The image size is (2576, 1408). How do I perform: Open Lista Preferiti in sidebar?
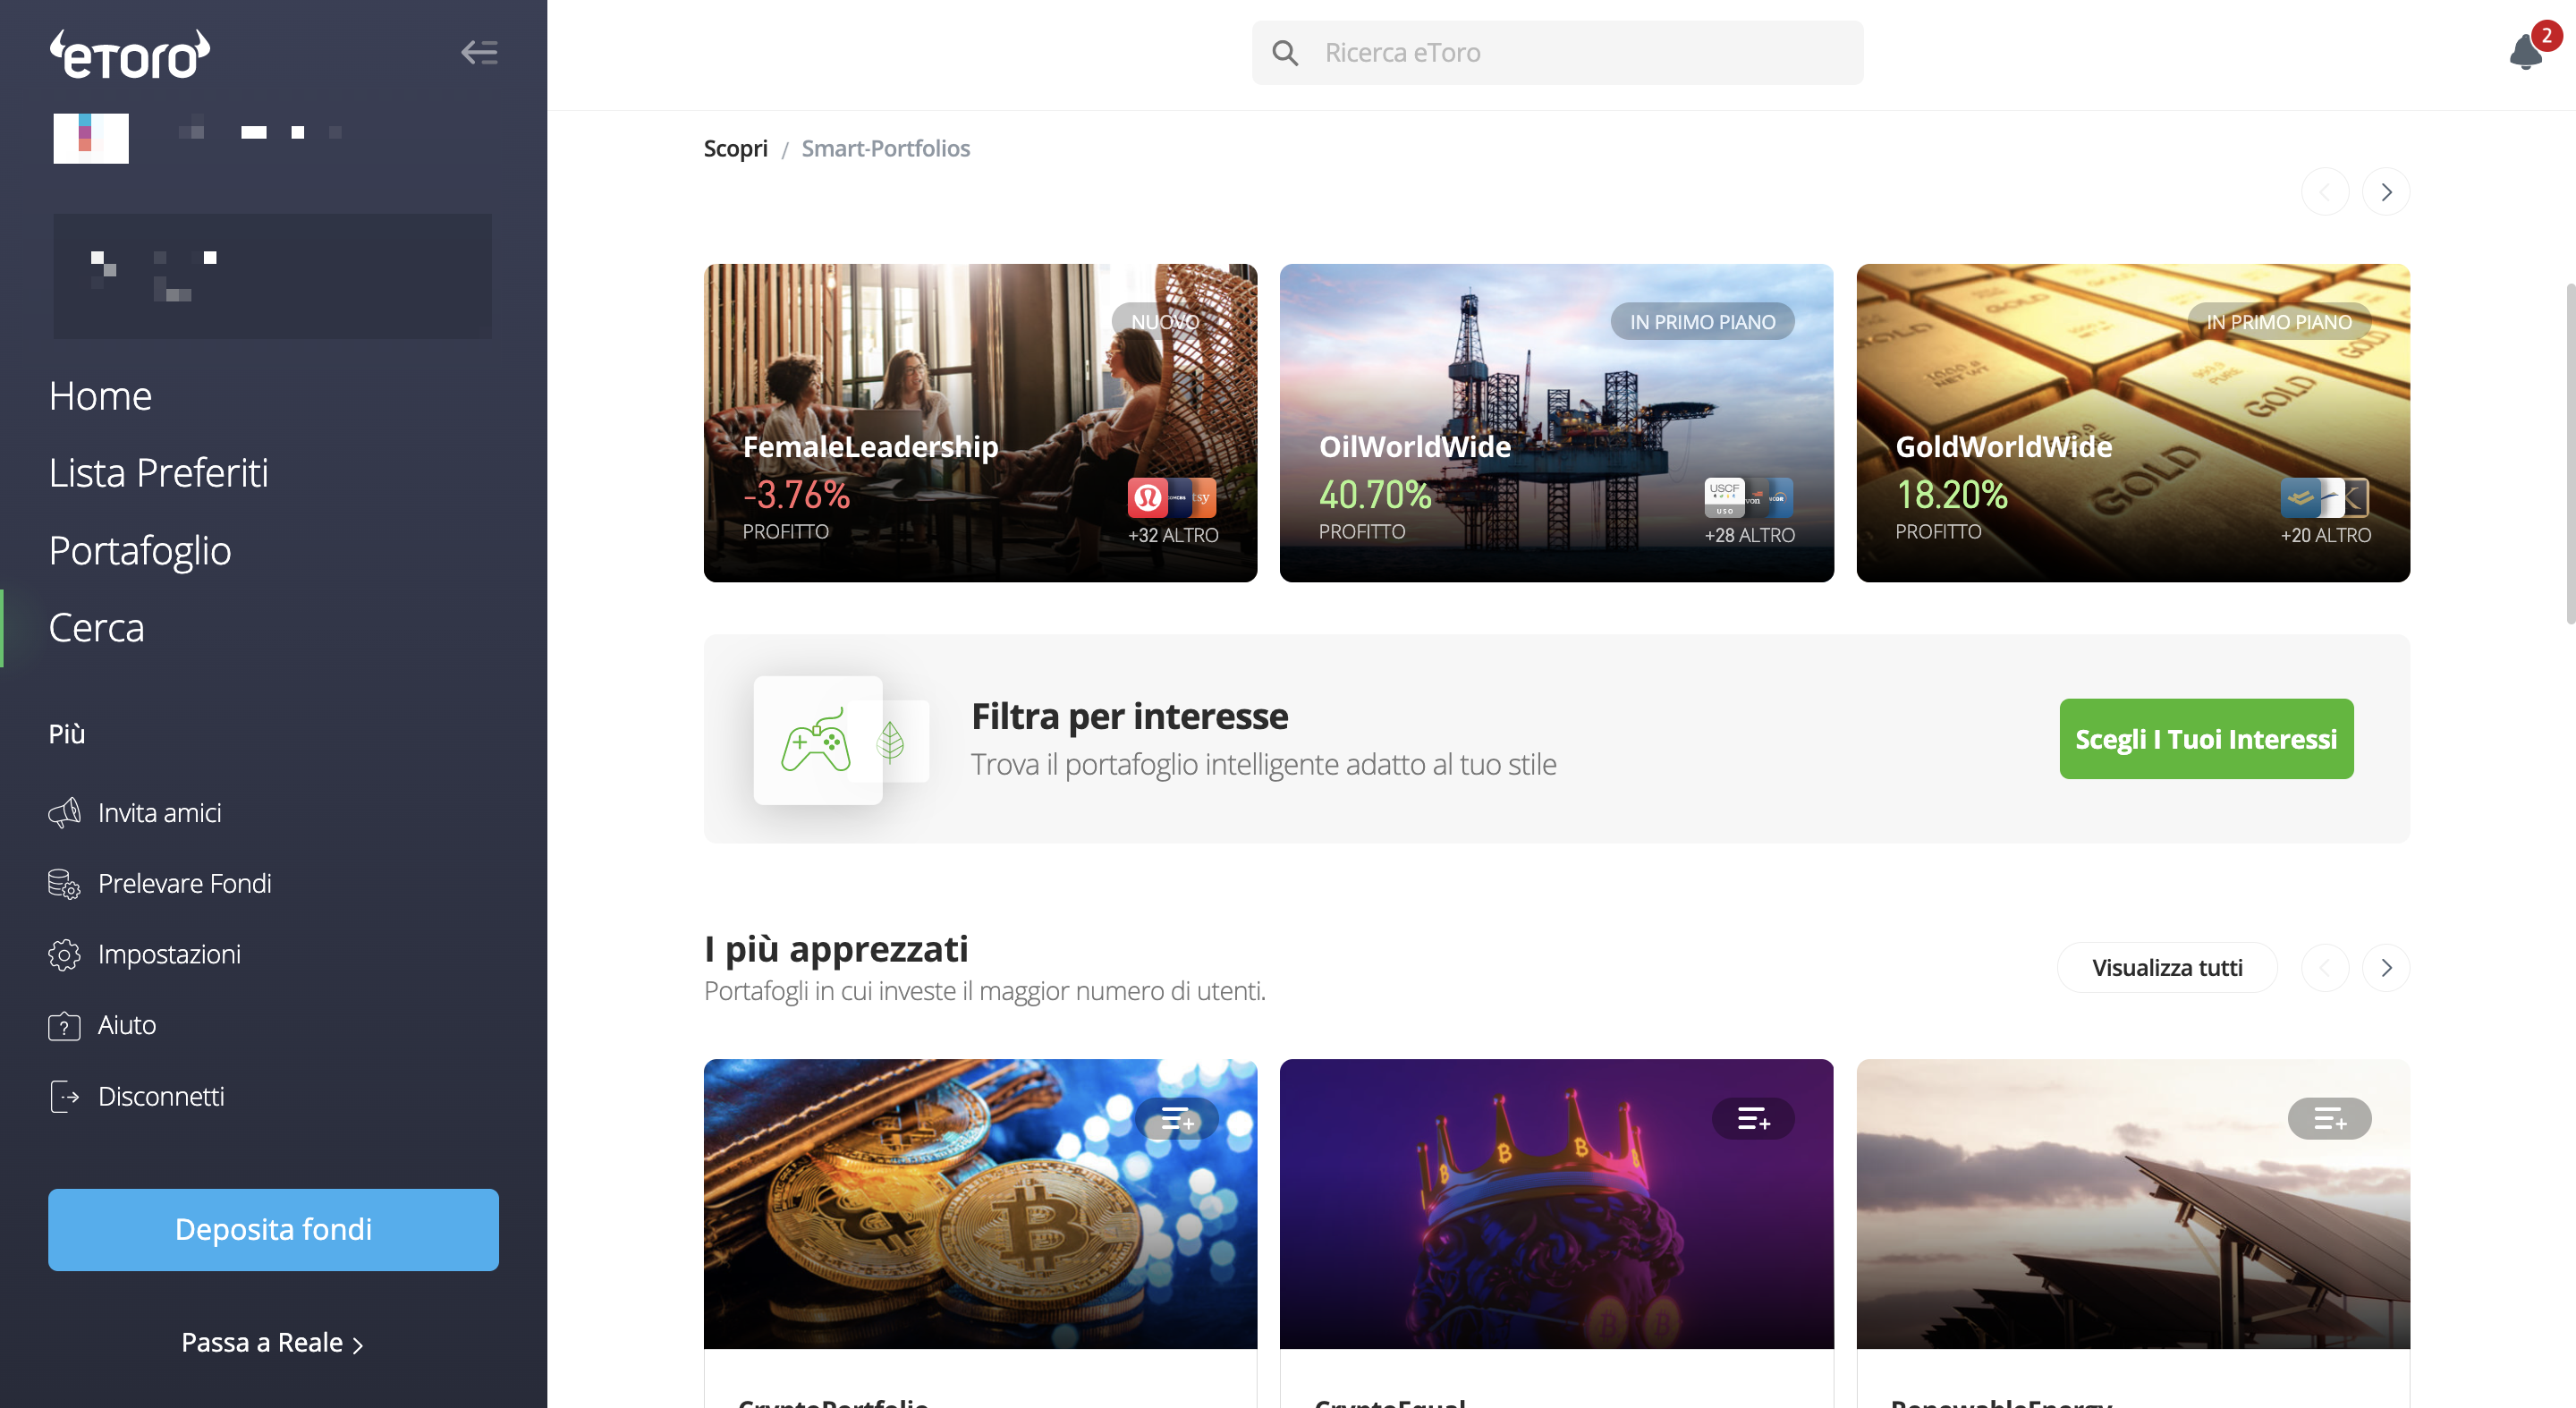pos(159,474)
